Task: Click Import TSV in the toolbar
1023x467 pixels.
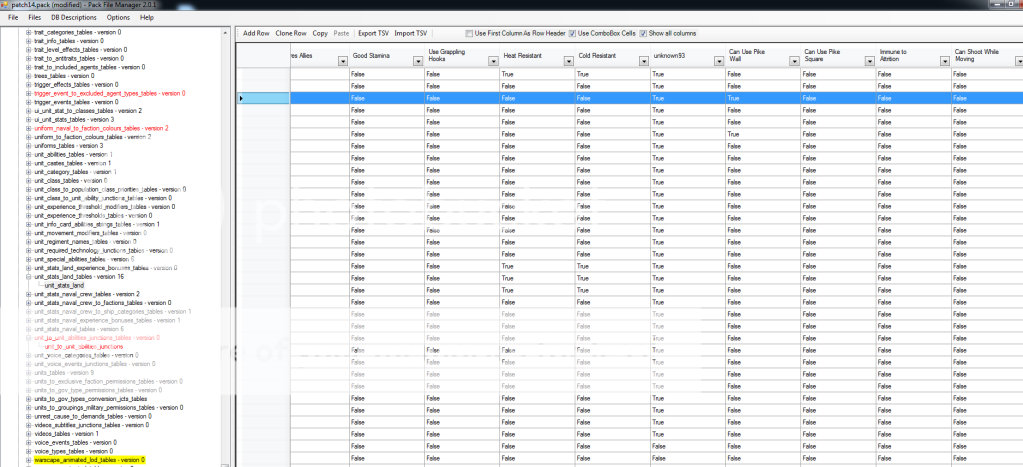Action: click(x=411, y=33)
